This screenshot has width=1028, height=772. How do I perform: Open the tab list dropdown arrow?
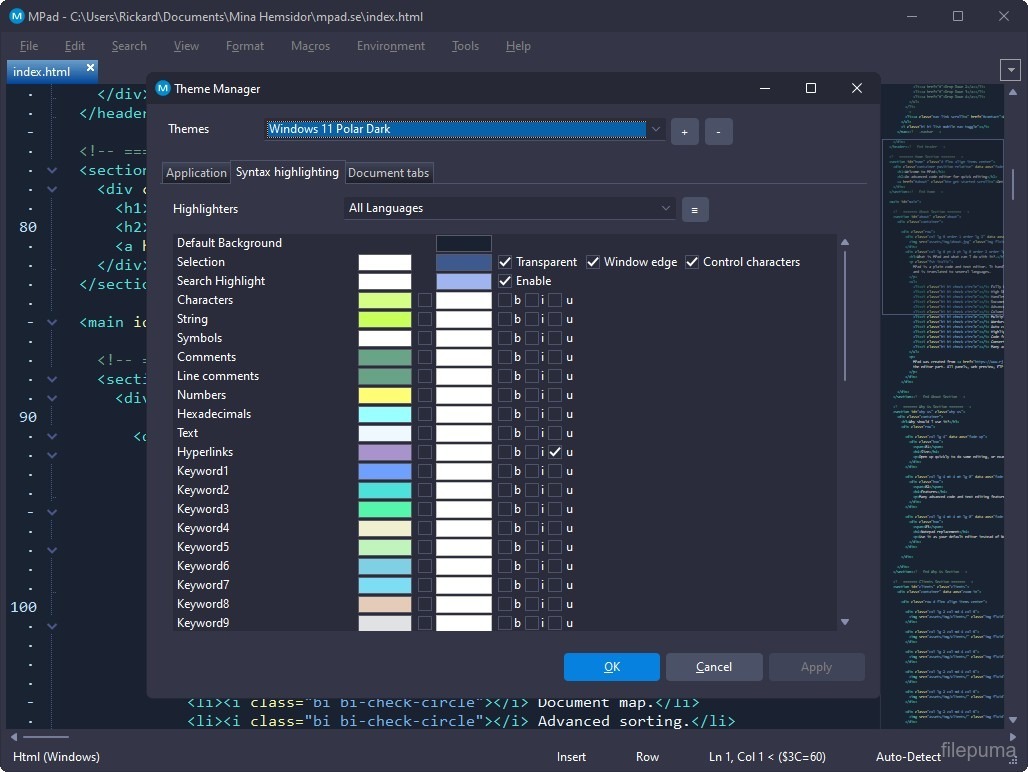point(1010,71)
